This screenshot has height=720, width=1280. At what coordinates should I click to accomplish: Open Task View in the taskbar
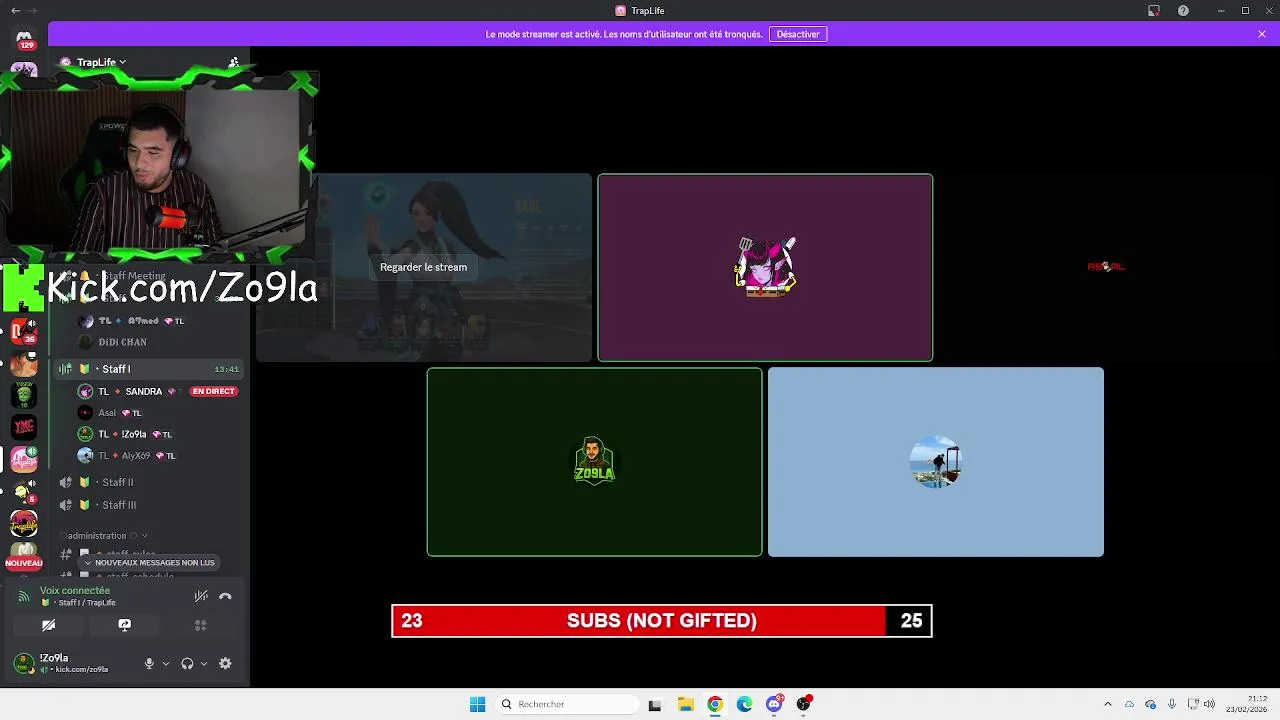click(655, 704)
